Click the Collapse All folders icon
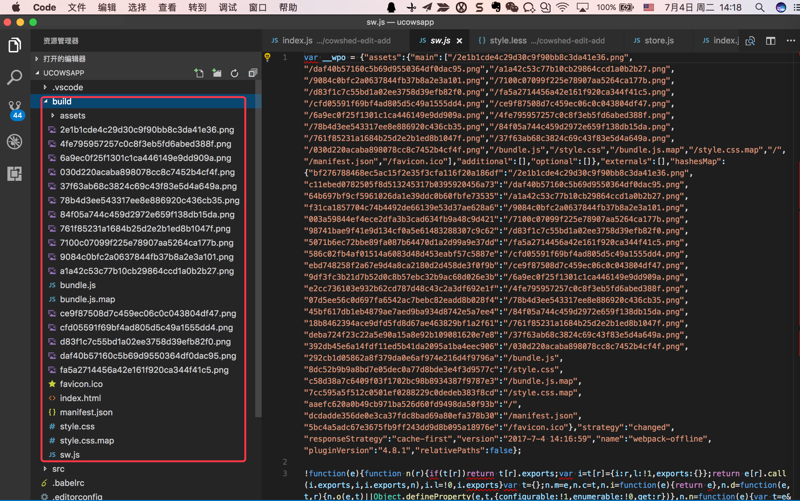 click(x=253, y=73)
